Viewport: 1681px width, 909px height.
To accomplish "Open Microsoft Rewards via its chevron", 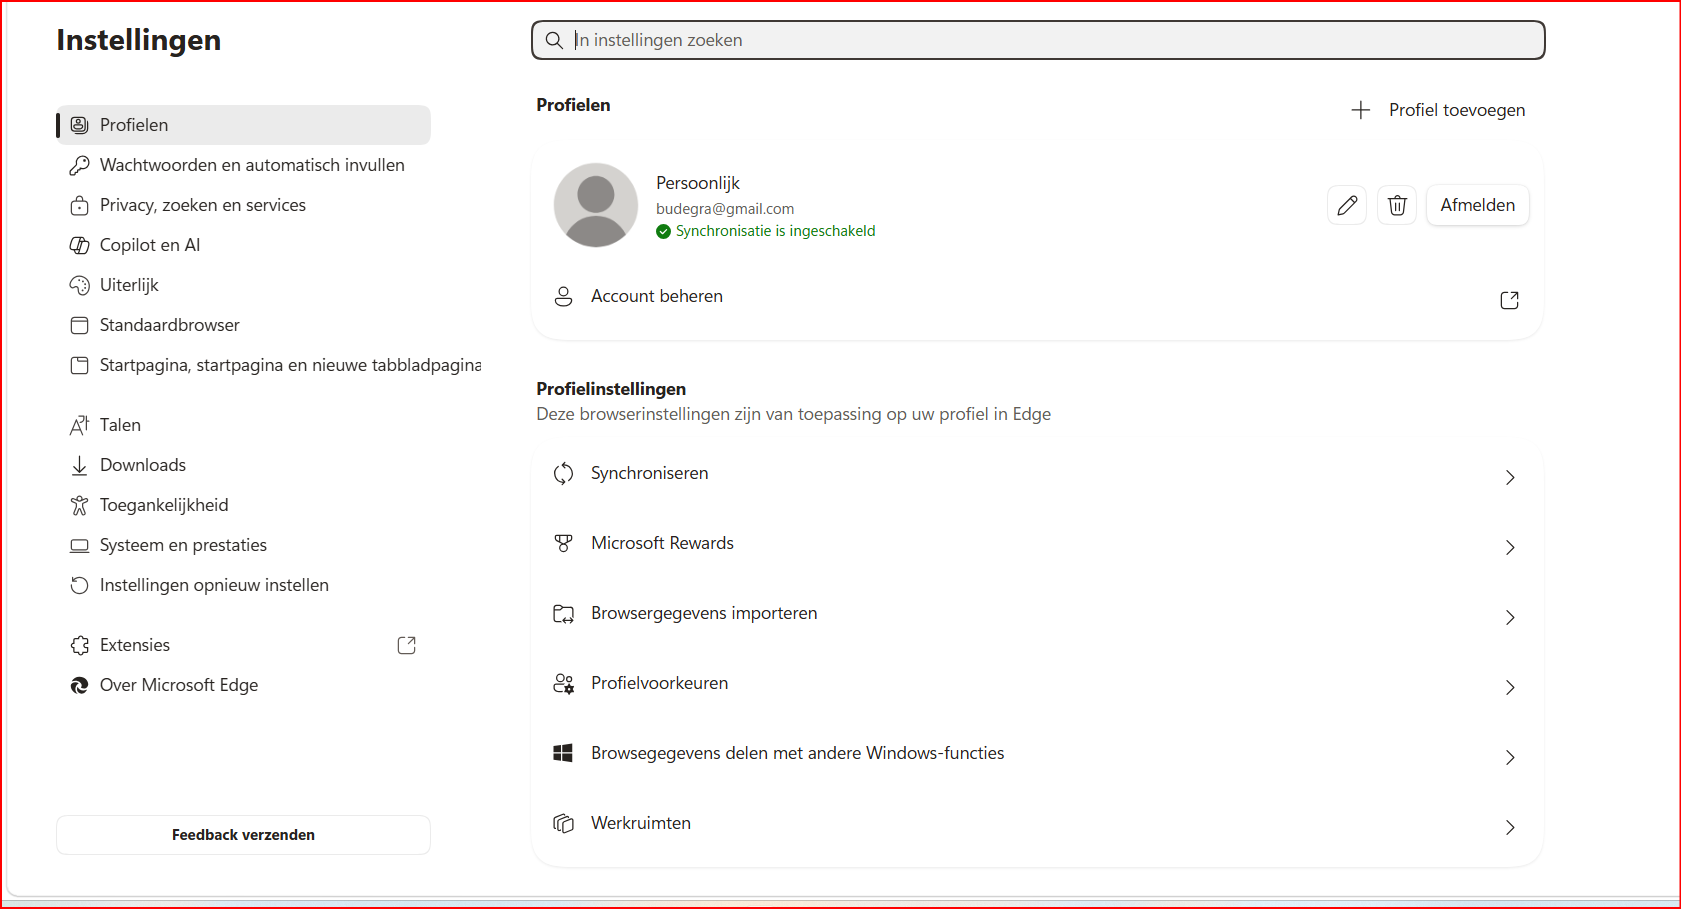I will coord(1510,547).
